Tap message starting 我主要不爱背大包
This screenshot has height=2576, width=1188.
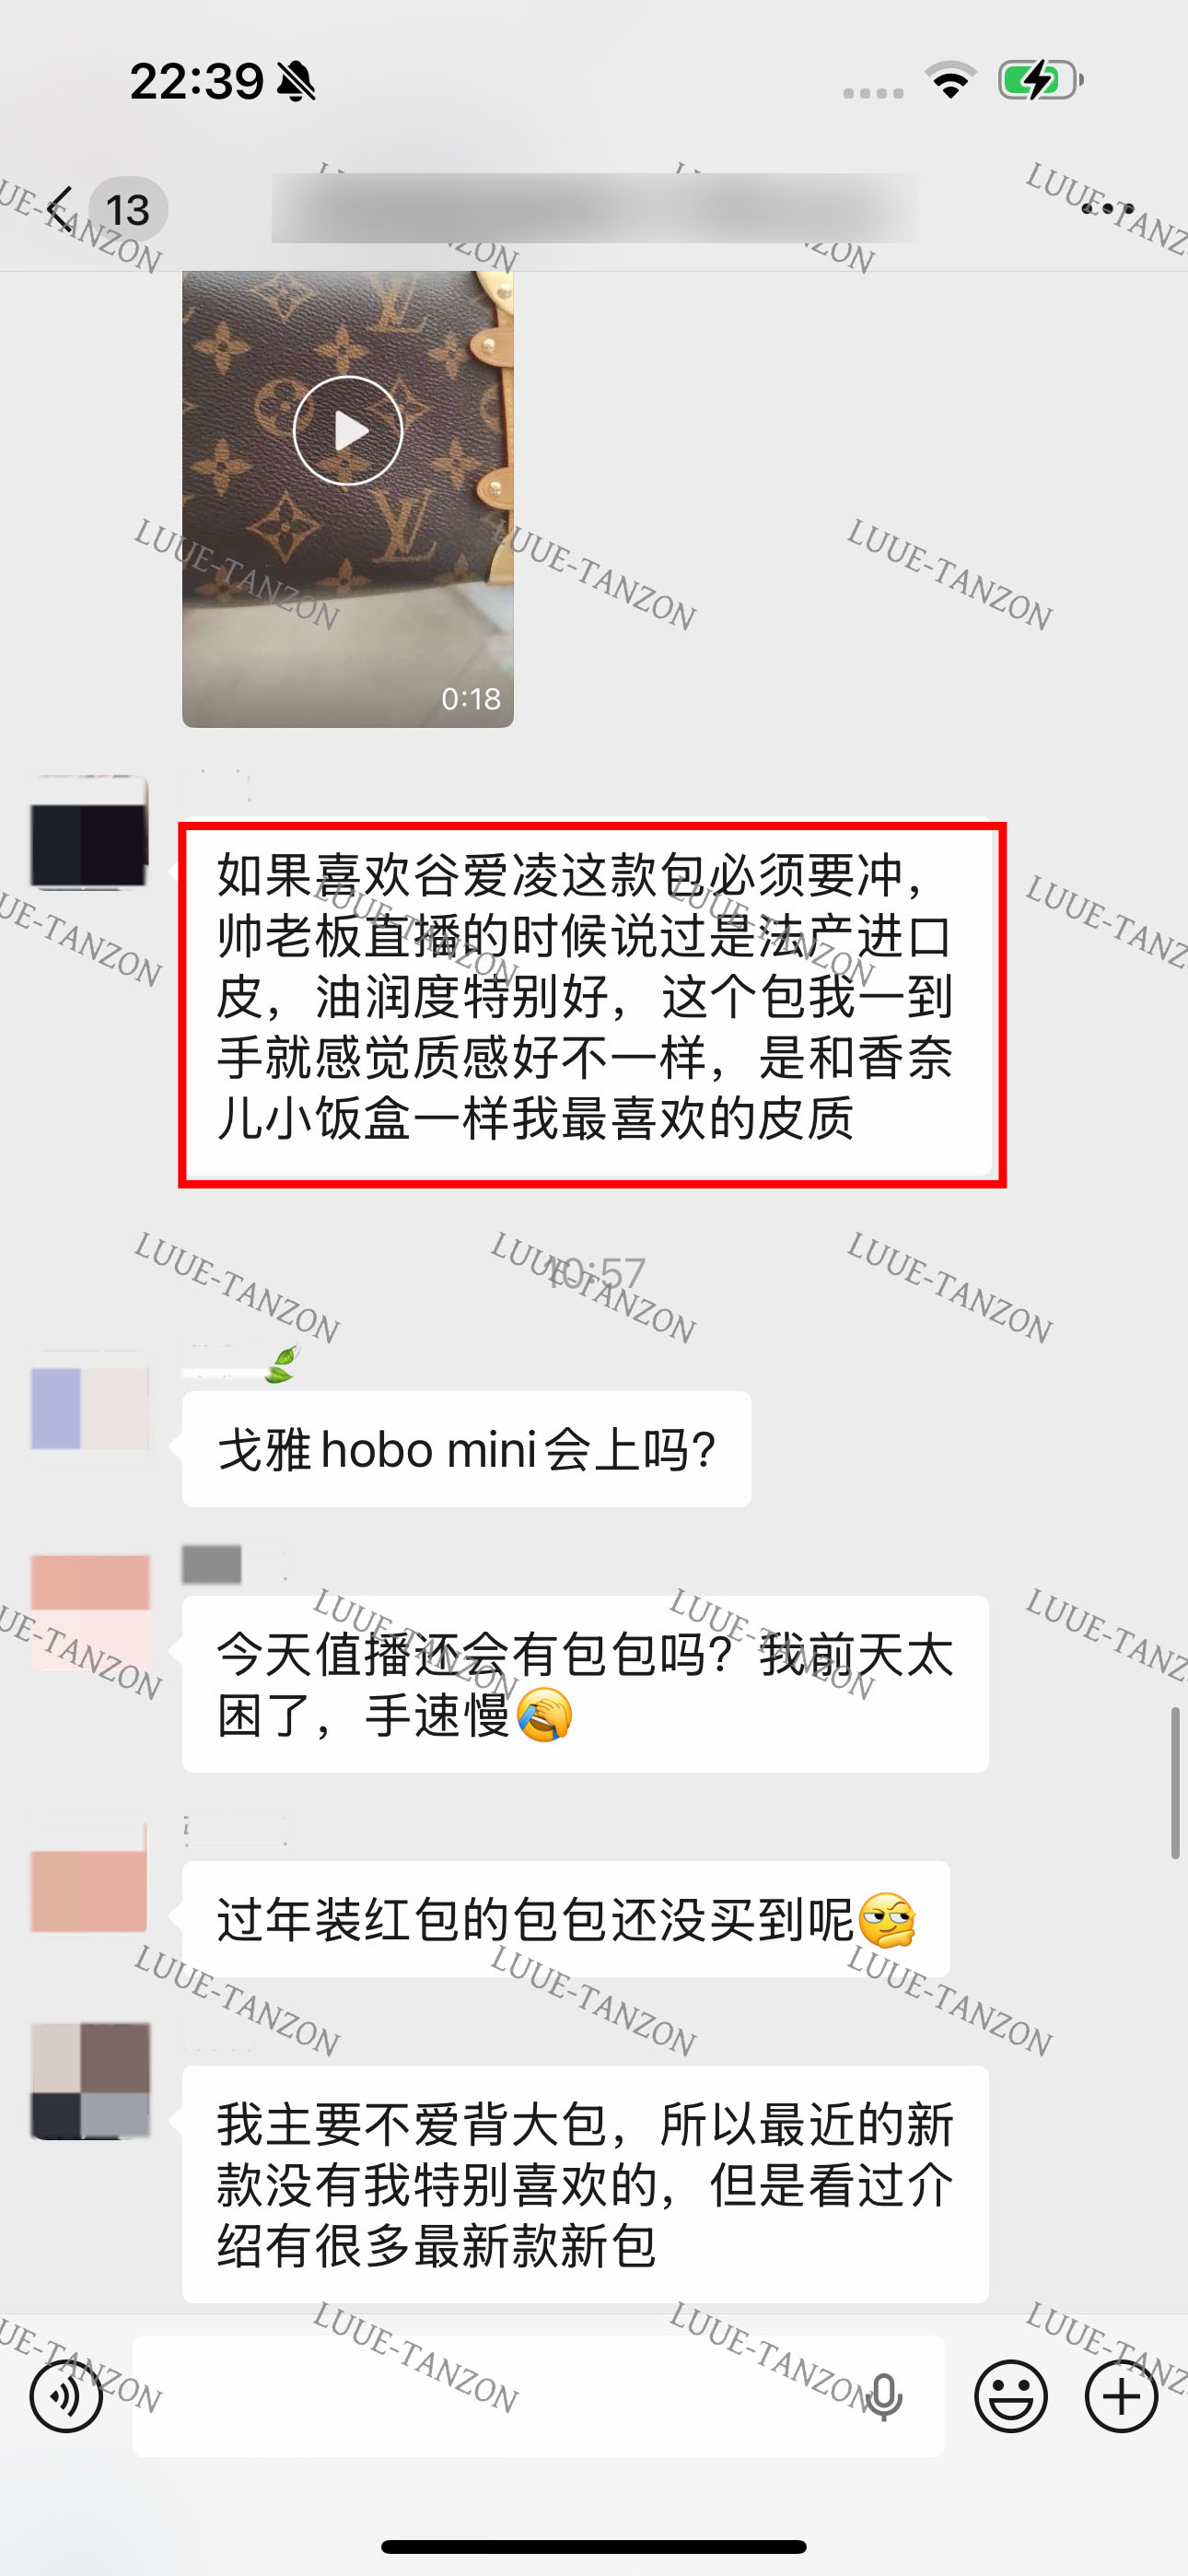pyautogui.click(x=585, y=2184)
